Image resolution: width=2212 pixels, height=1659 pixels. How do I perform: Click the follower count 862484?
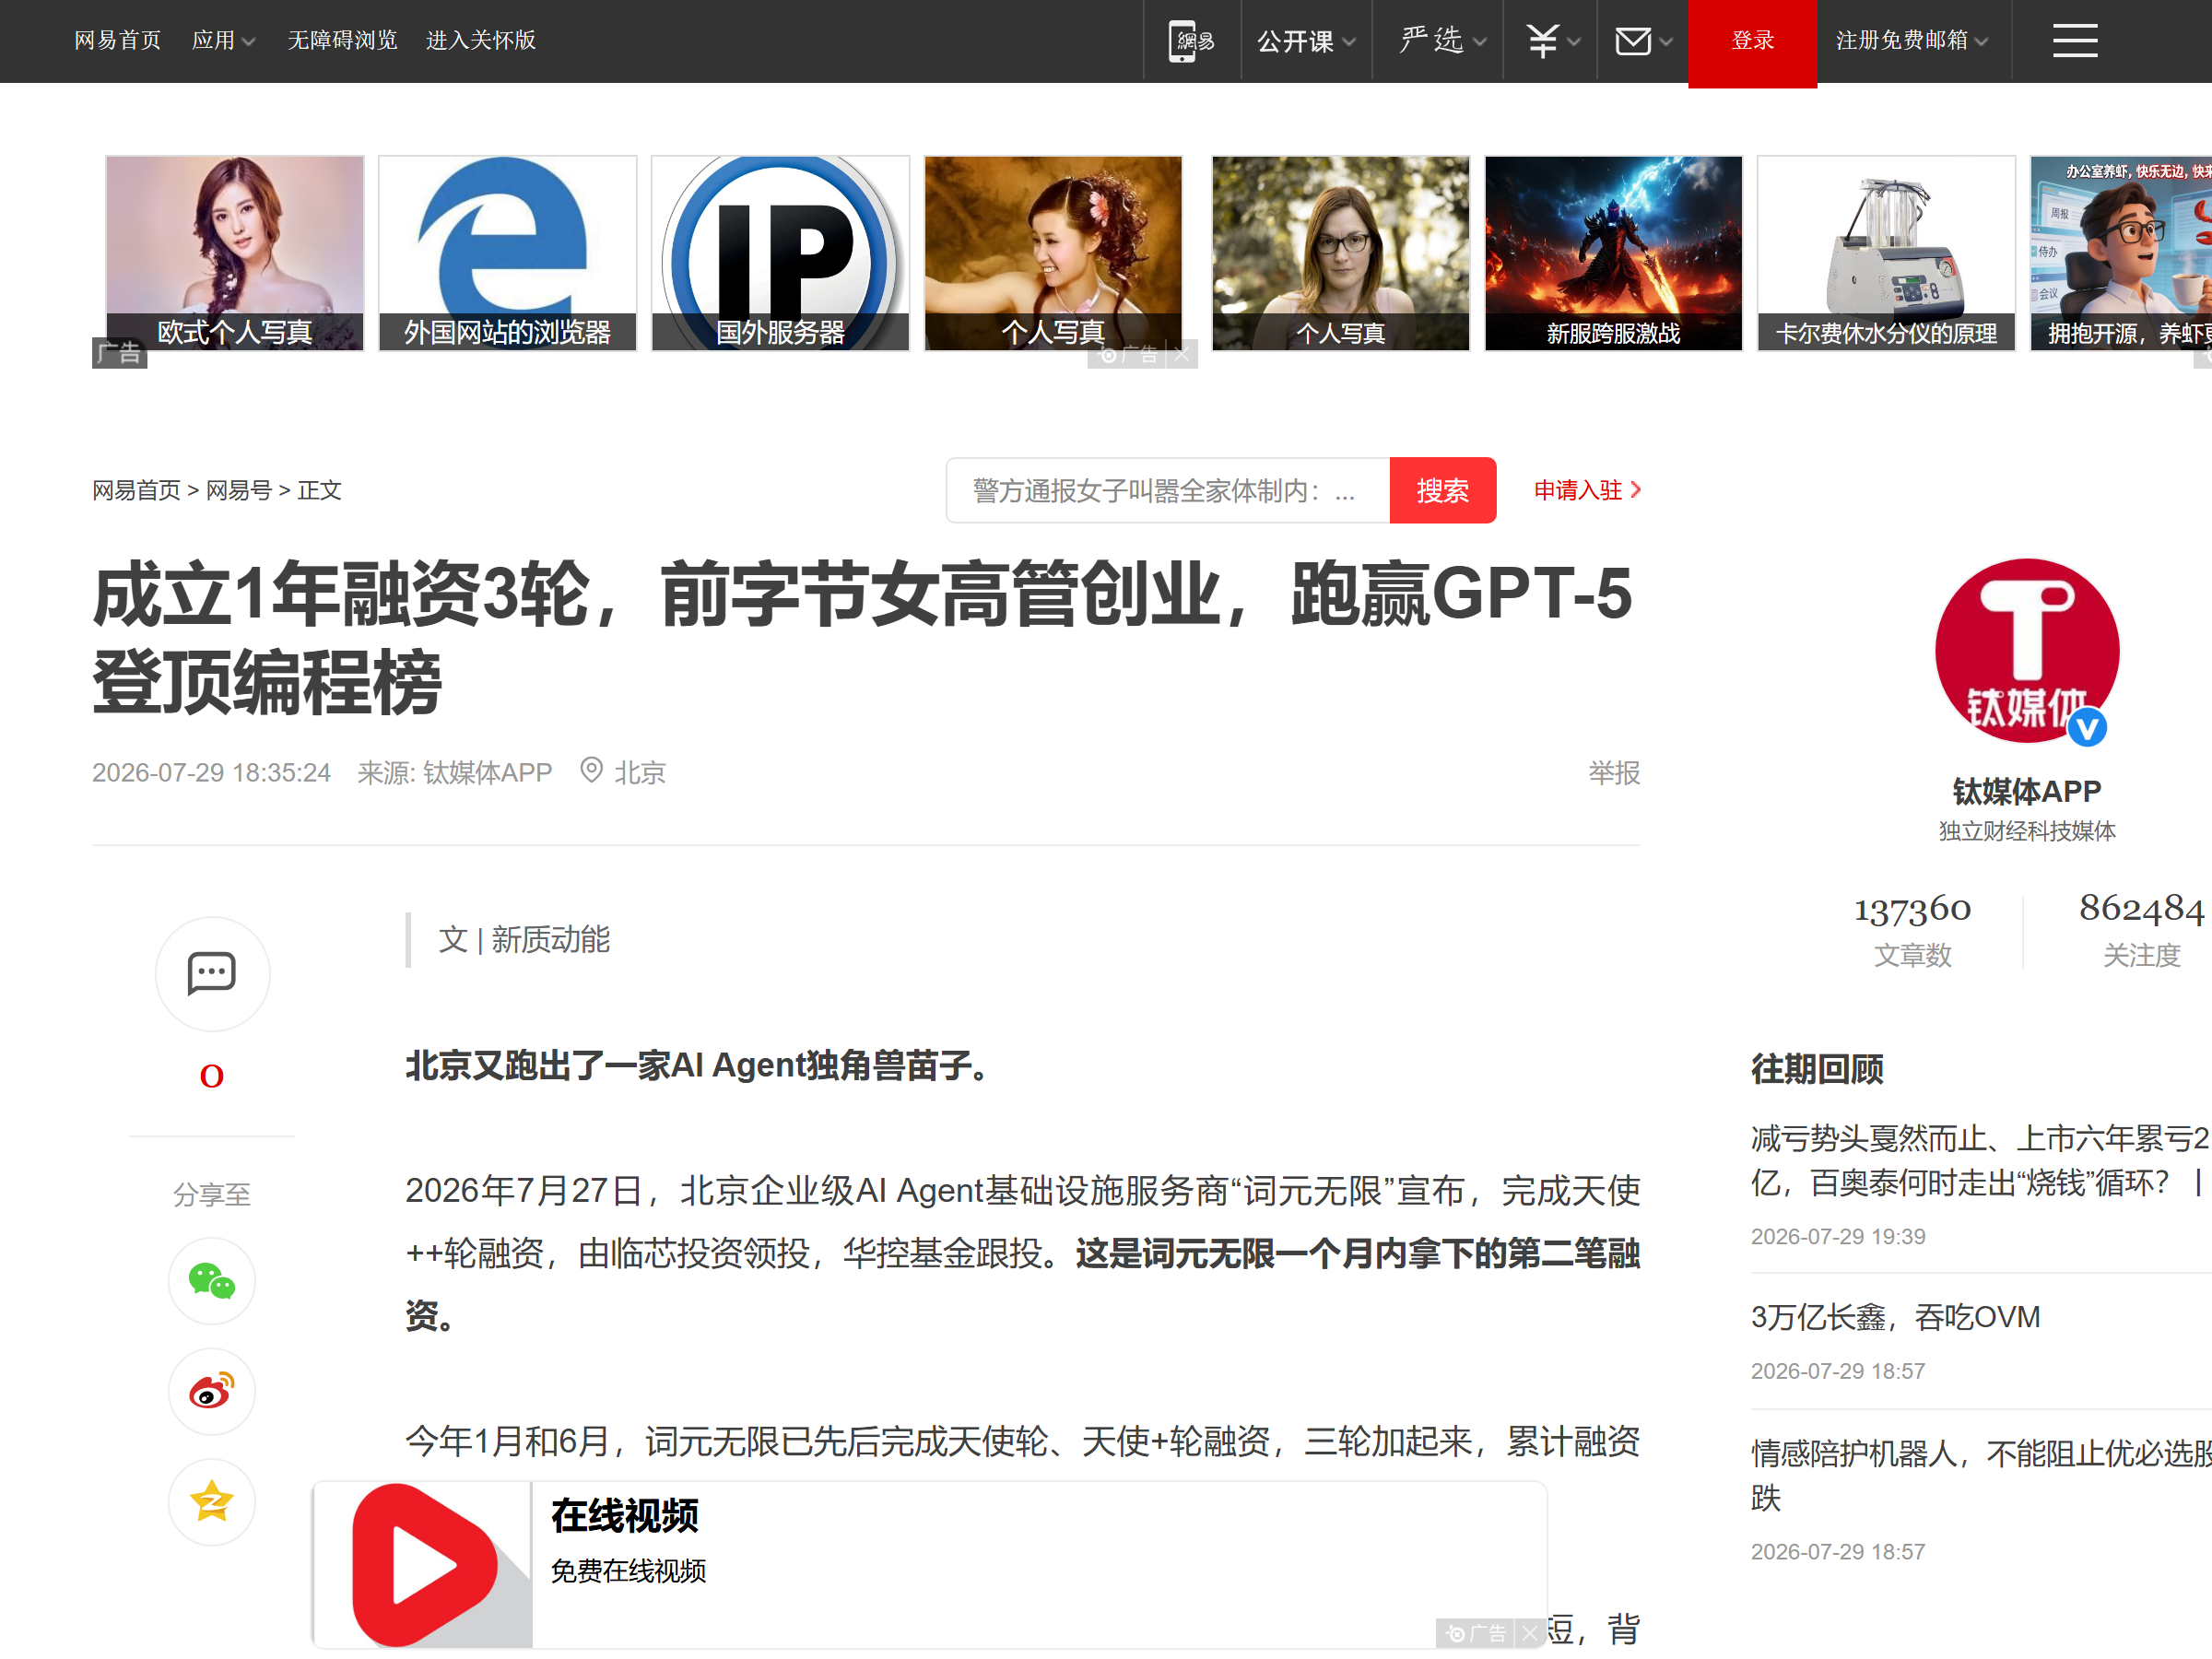[x=2141, y=909]
